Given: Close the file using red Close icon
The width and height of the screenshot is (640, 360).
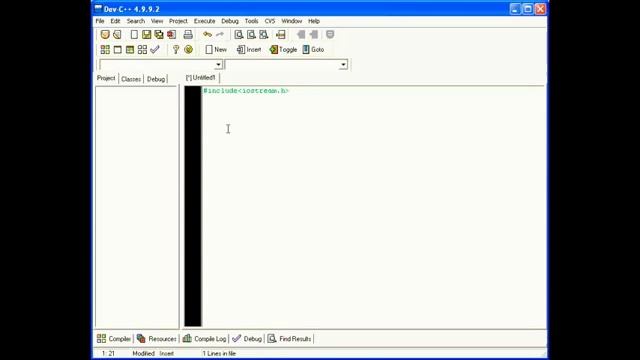Looking at the screenshot, I should [x=171, y=35].
